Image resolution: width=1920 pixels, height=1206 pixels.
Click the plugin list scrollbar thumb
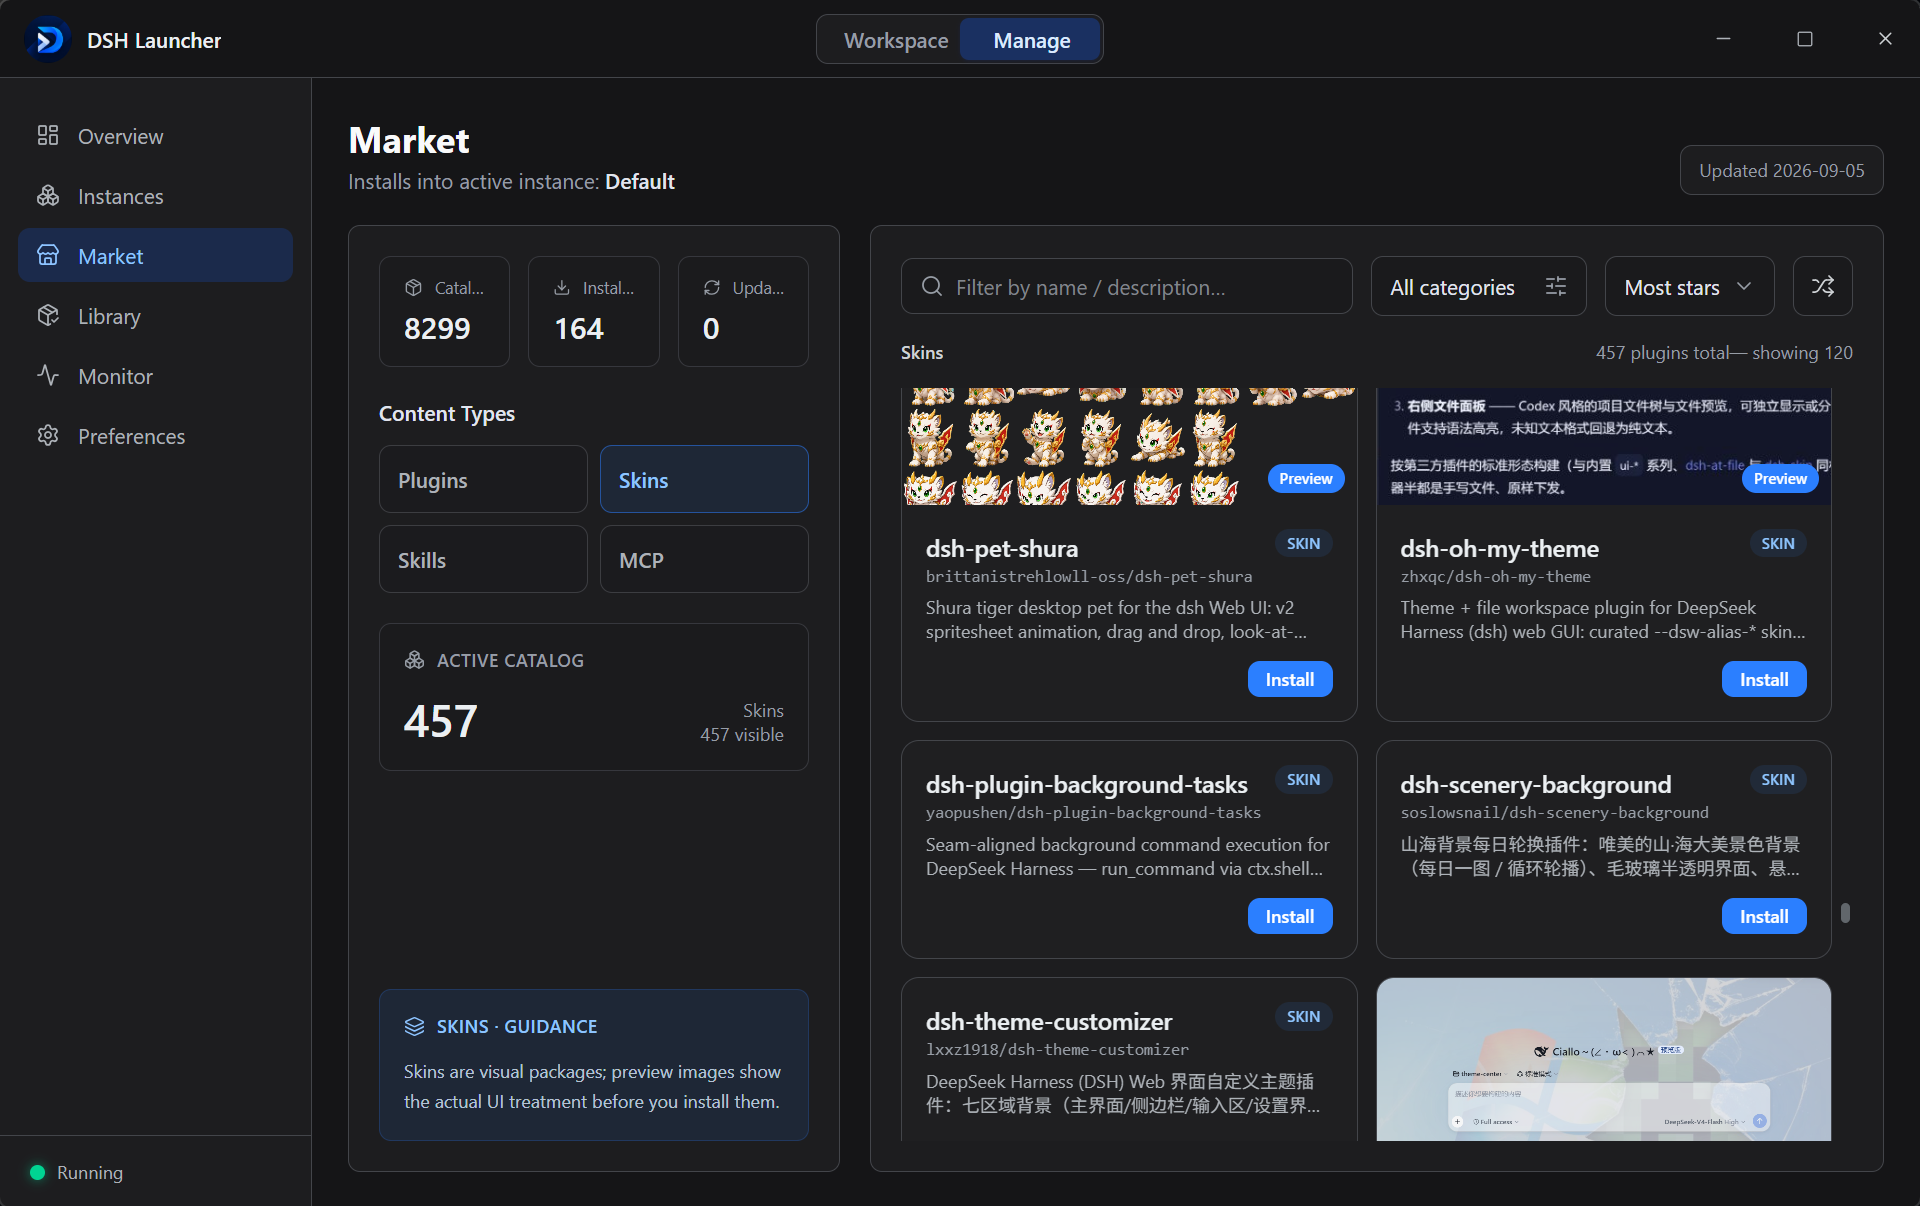(x=1845, y=913)
